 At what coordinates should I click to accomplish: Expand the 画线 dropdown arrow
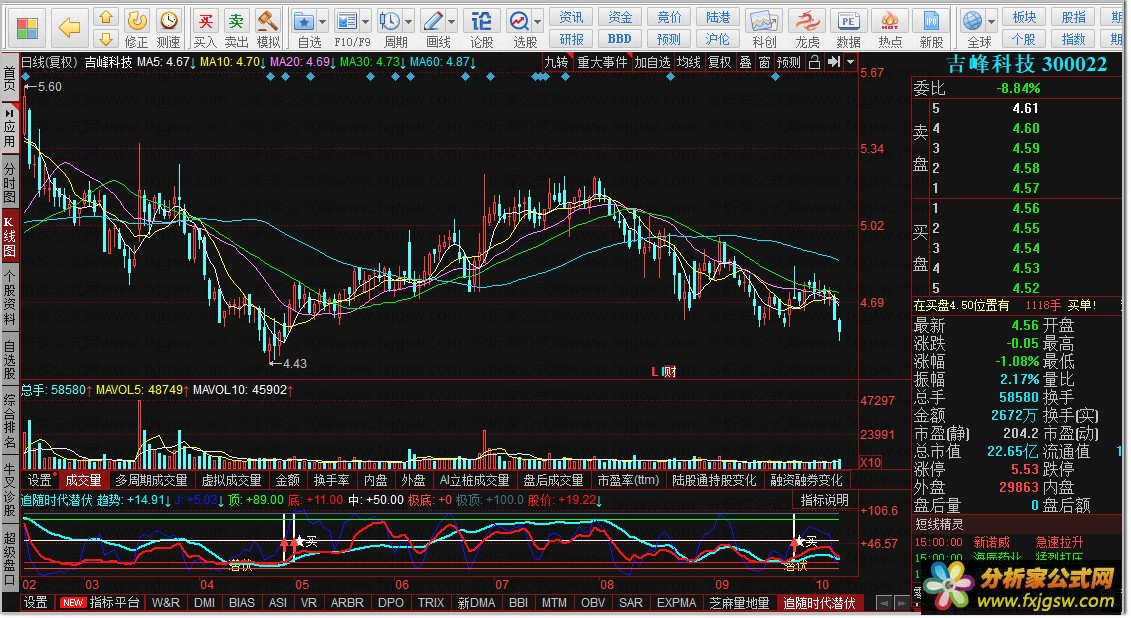(x=452, y=22)
